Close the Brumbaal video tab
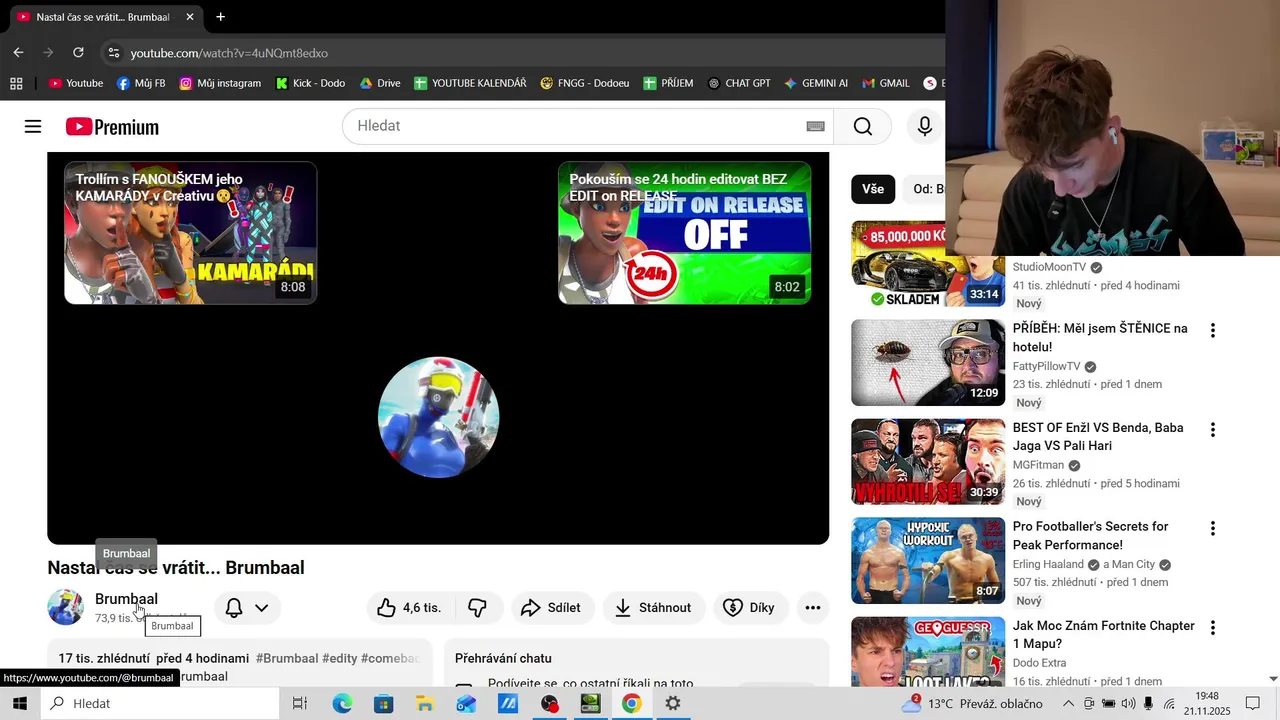The image size is (1280, 720). coord(190,17)
